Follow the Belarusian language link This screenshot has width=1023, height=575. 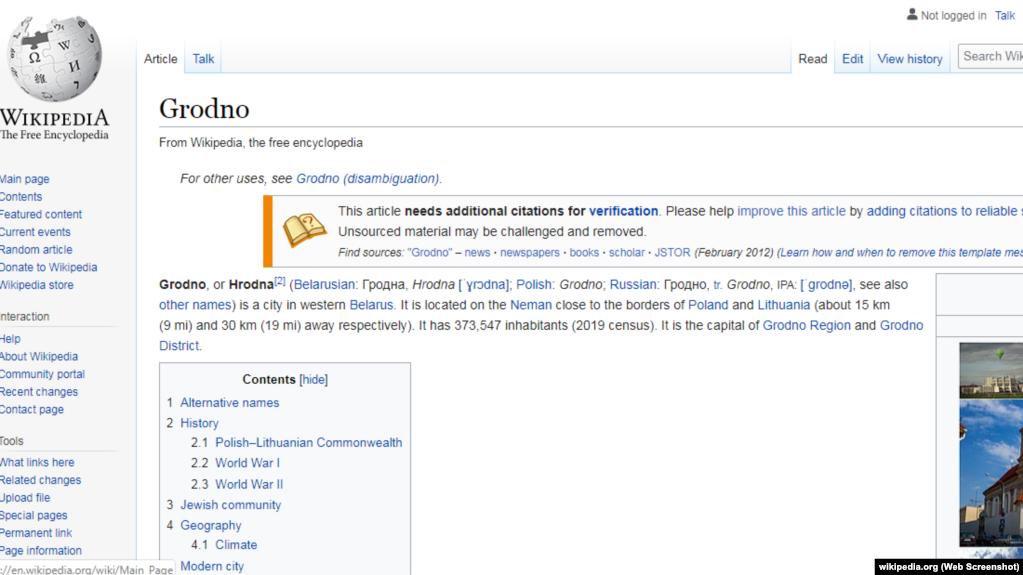pos(324,285)
